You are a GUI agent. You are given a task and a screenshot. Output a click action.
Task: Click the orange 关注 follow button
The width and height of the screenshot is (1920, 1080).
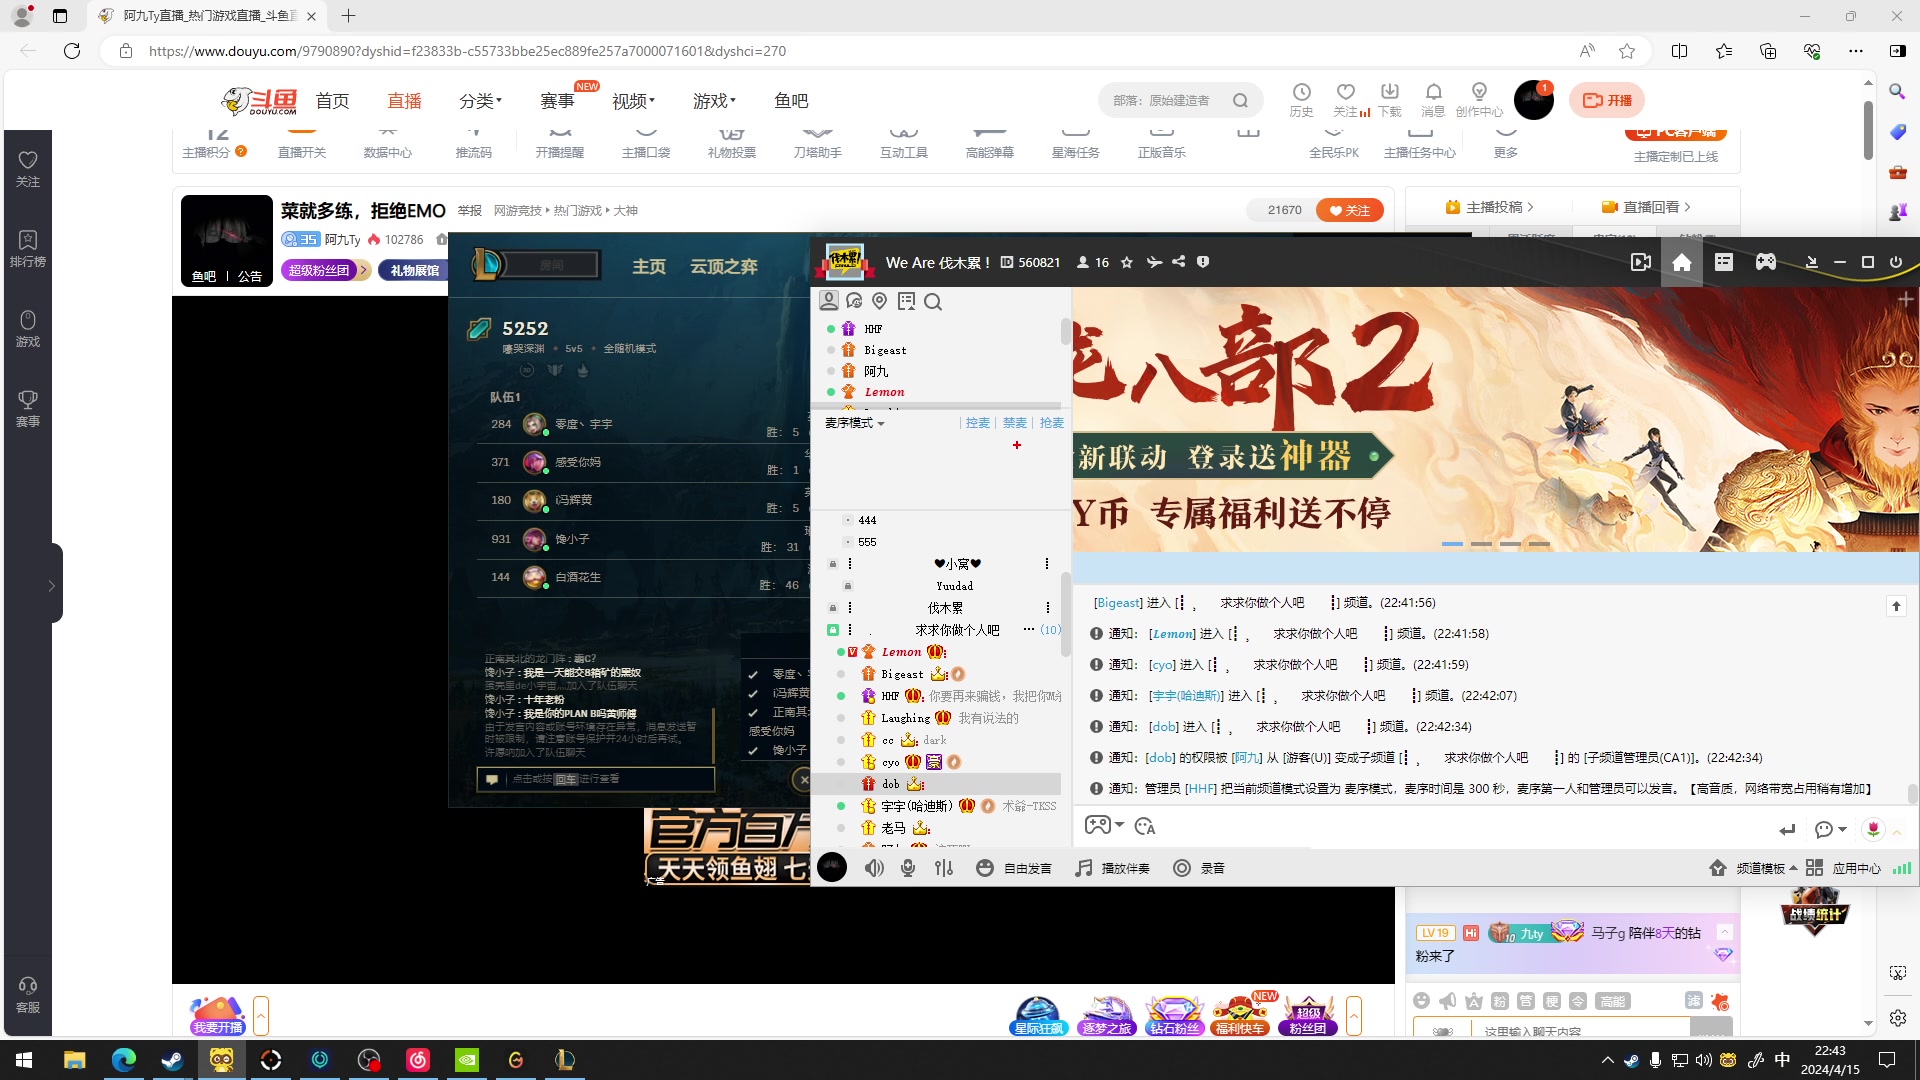1349,210
